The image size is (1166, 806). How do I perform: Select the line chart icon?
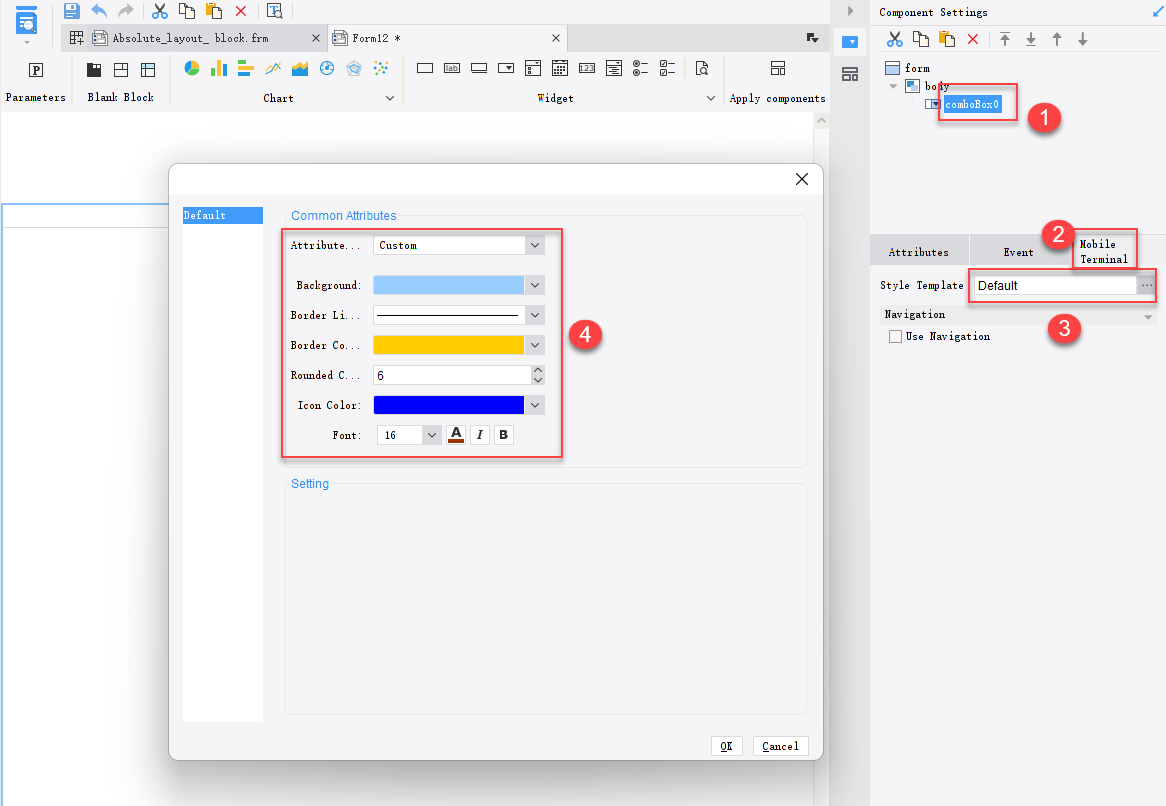click(x=273, y=68)
